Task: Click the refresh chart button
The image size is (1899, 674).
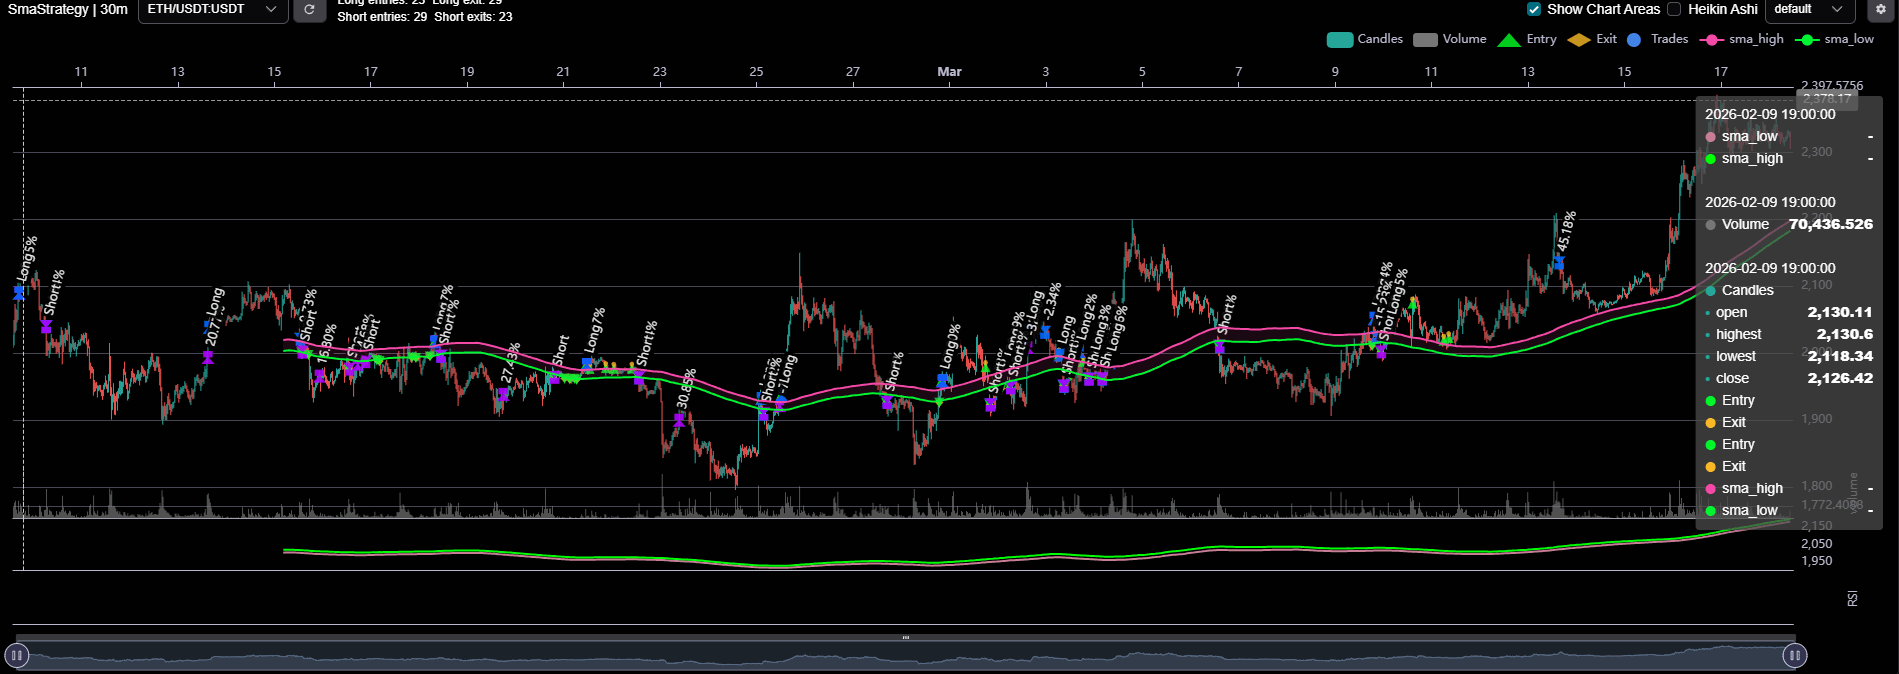Action: click(x=309, y=10)
